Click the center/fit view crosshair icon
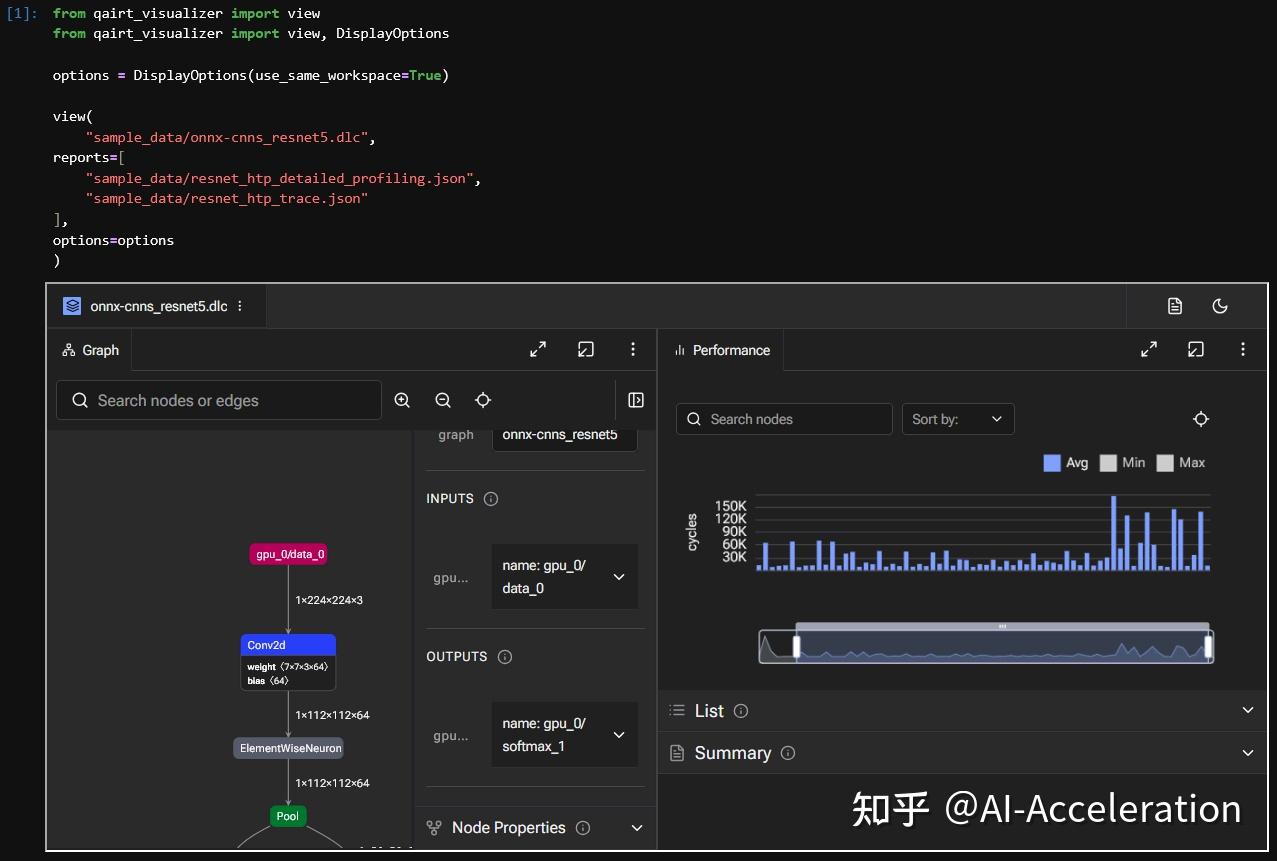1277x861 pixels. click(x=483, y=400)
